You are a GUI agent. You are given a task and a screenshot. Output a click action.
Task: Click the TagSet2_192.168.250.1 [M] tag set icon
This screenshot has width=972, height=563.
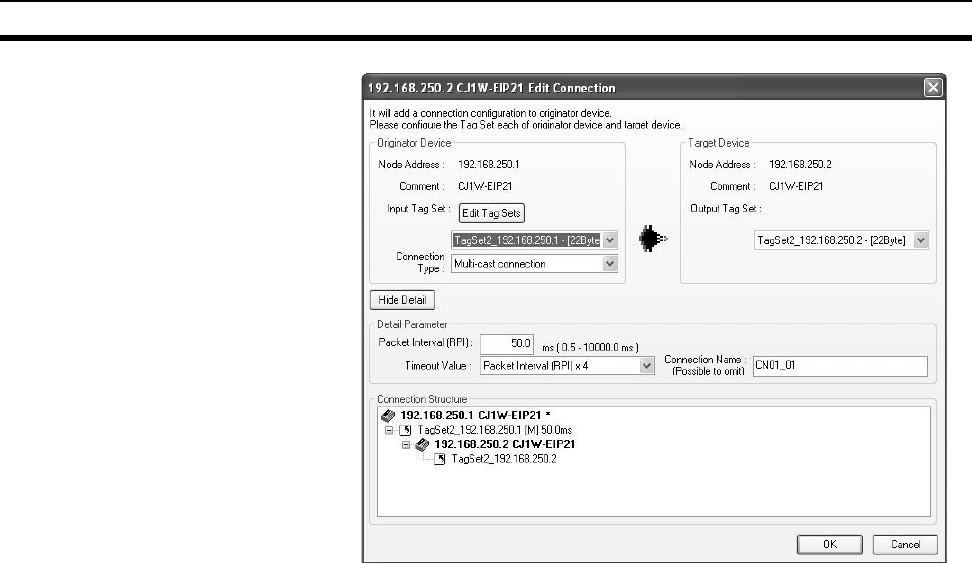point(405,430)
